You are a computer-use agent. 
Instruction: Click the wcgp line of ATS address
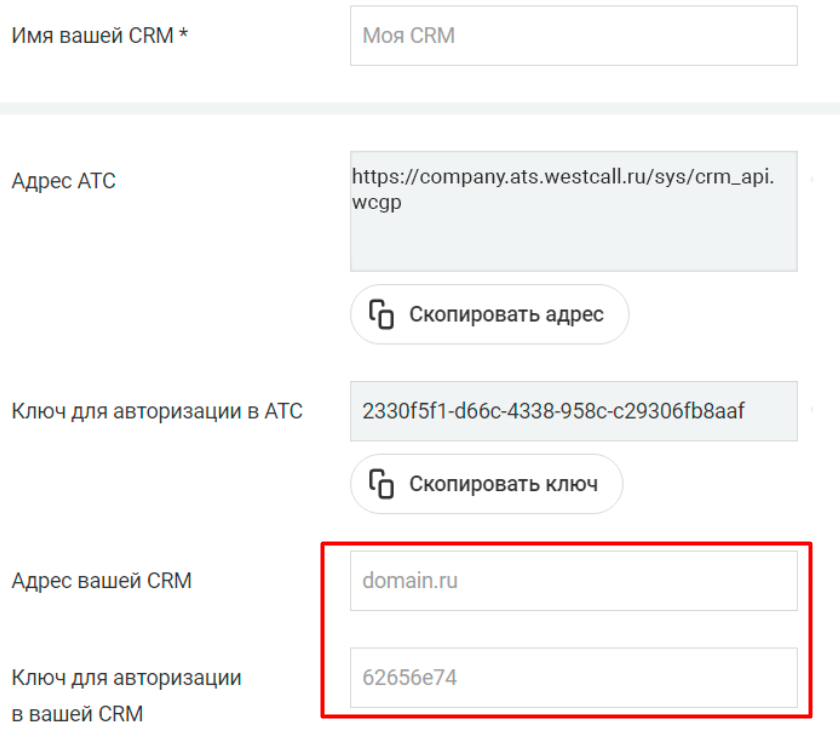(x=377, y=203)
